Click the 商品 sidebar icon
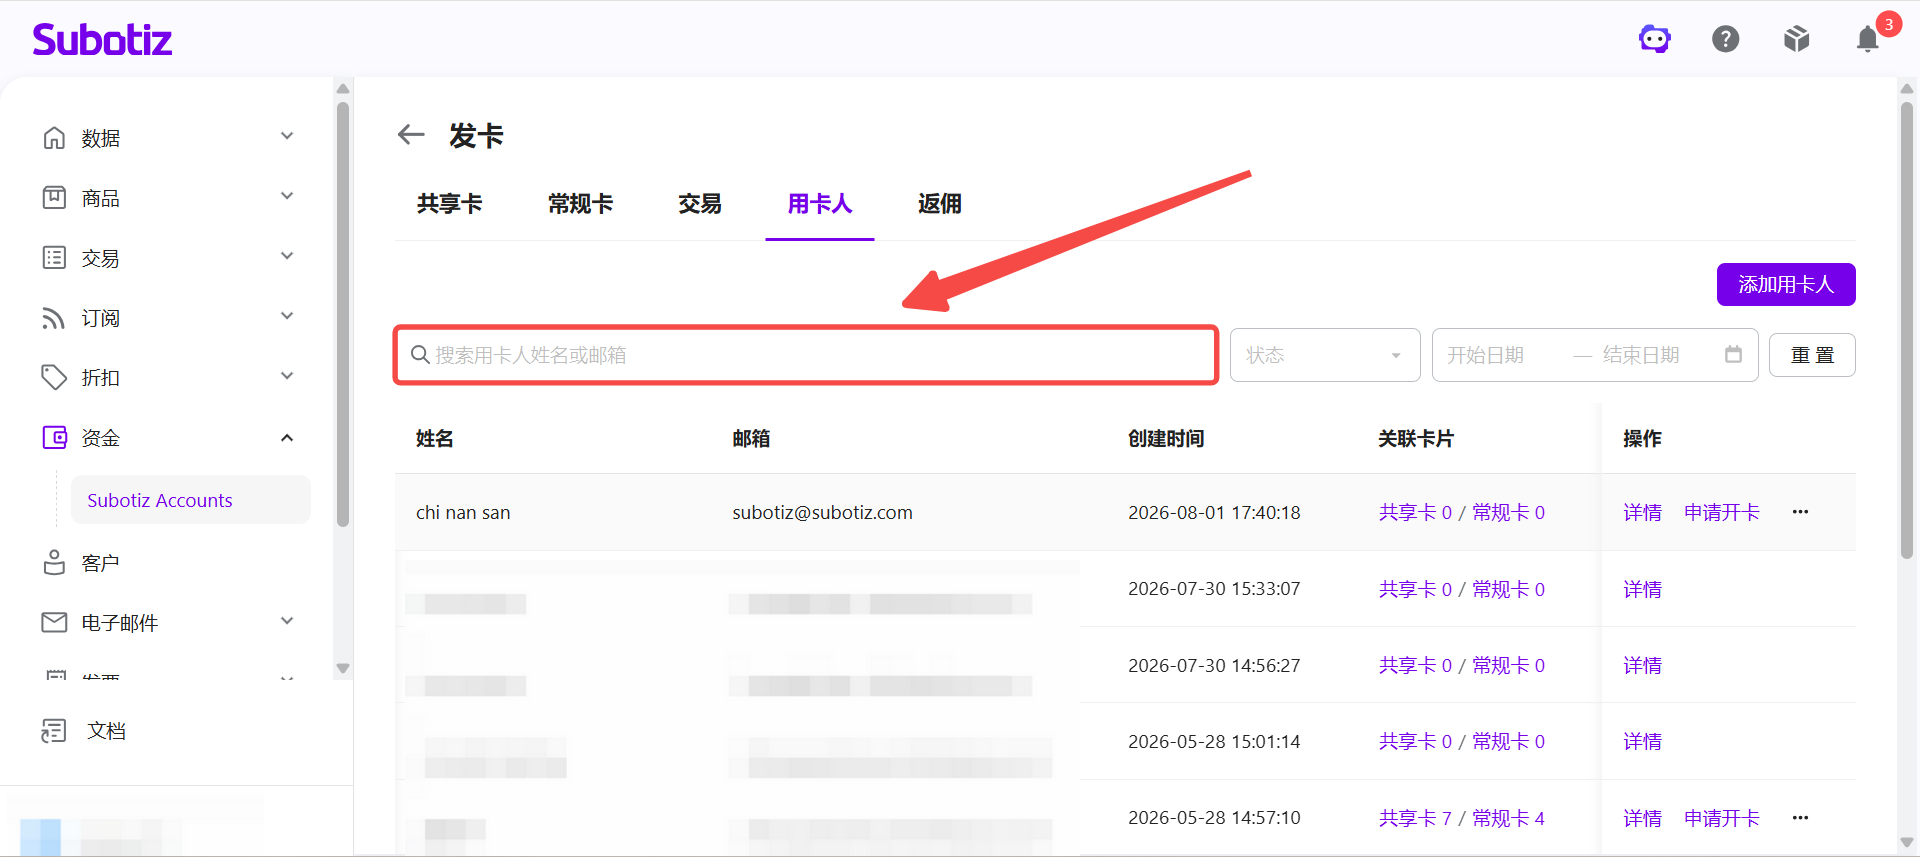Image resolution: width=1920 pixels, height=857 pixels. tap(54, 198)
